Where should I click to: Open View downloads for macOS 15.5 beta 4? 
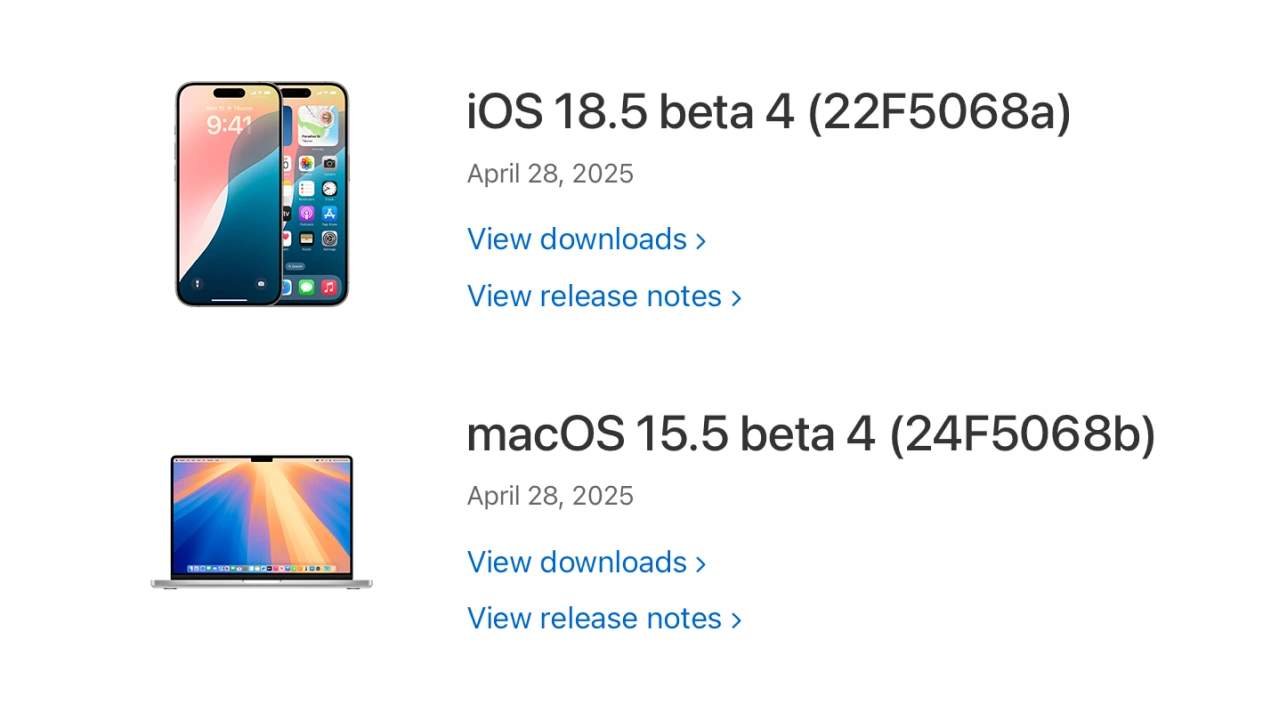click(577, 562)
